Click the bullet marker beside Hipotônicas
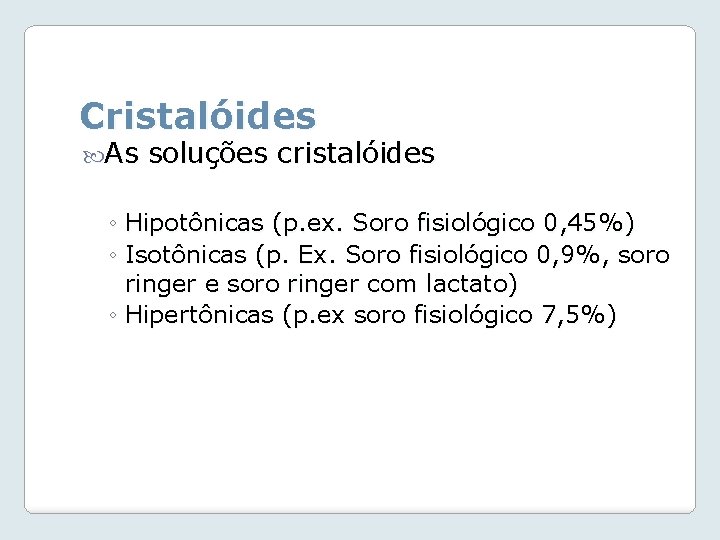Screen dimensions: 720x540 tap(113, 224)
